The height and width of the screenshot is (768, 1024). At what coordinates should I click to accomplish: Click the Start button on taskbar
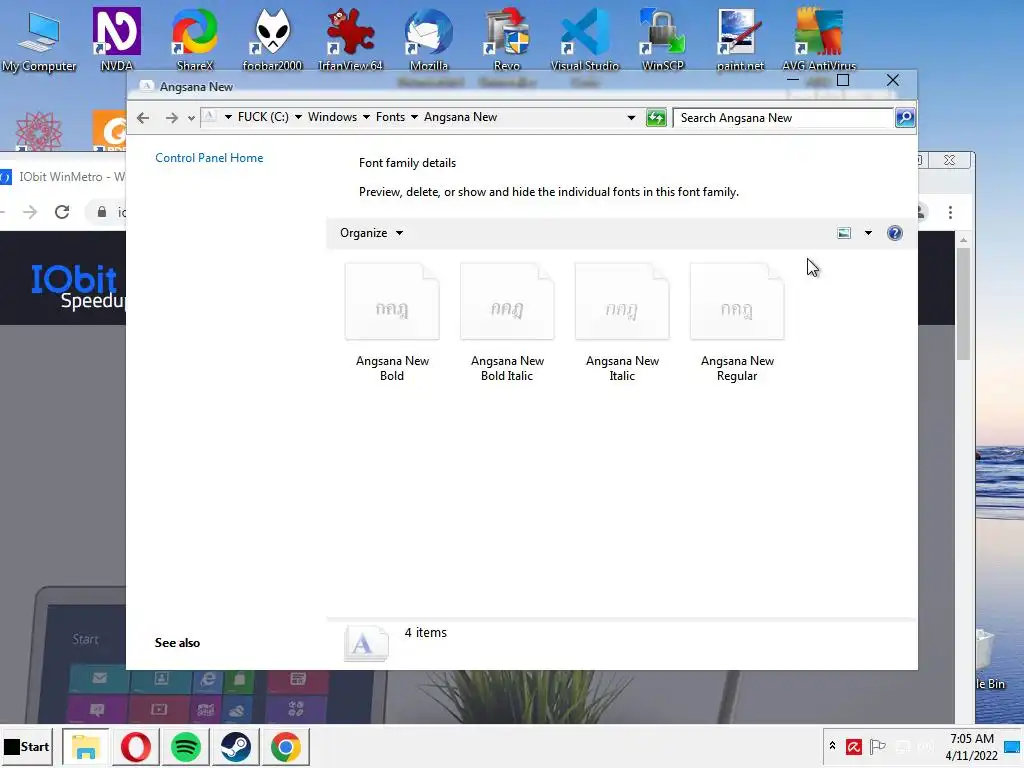pyautogui.click(x=27, y=746)
